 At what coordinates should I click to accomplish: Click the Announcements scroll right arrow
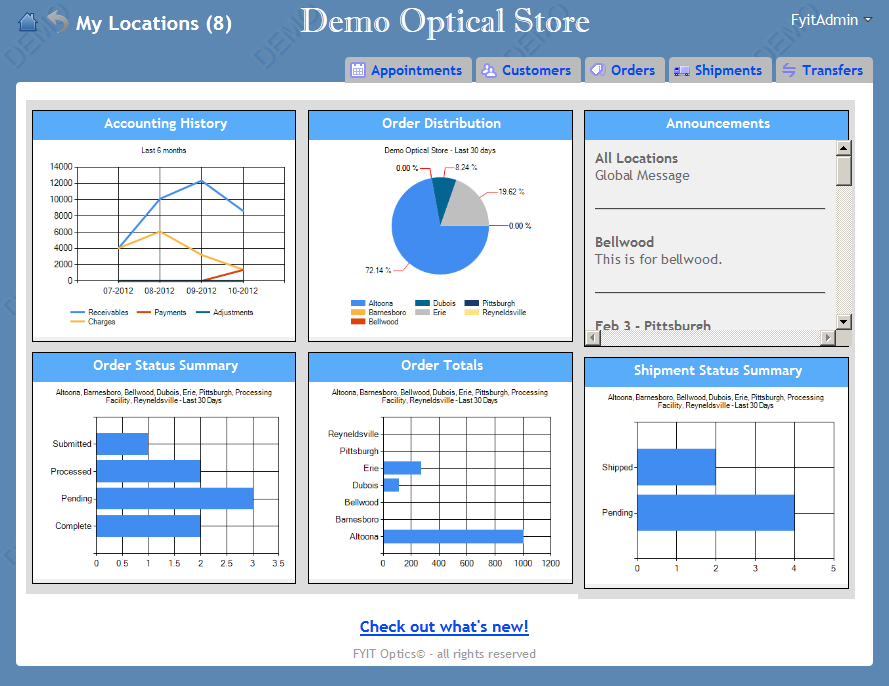pyautogui.click(x=828, y=338)
